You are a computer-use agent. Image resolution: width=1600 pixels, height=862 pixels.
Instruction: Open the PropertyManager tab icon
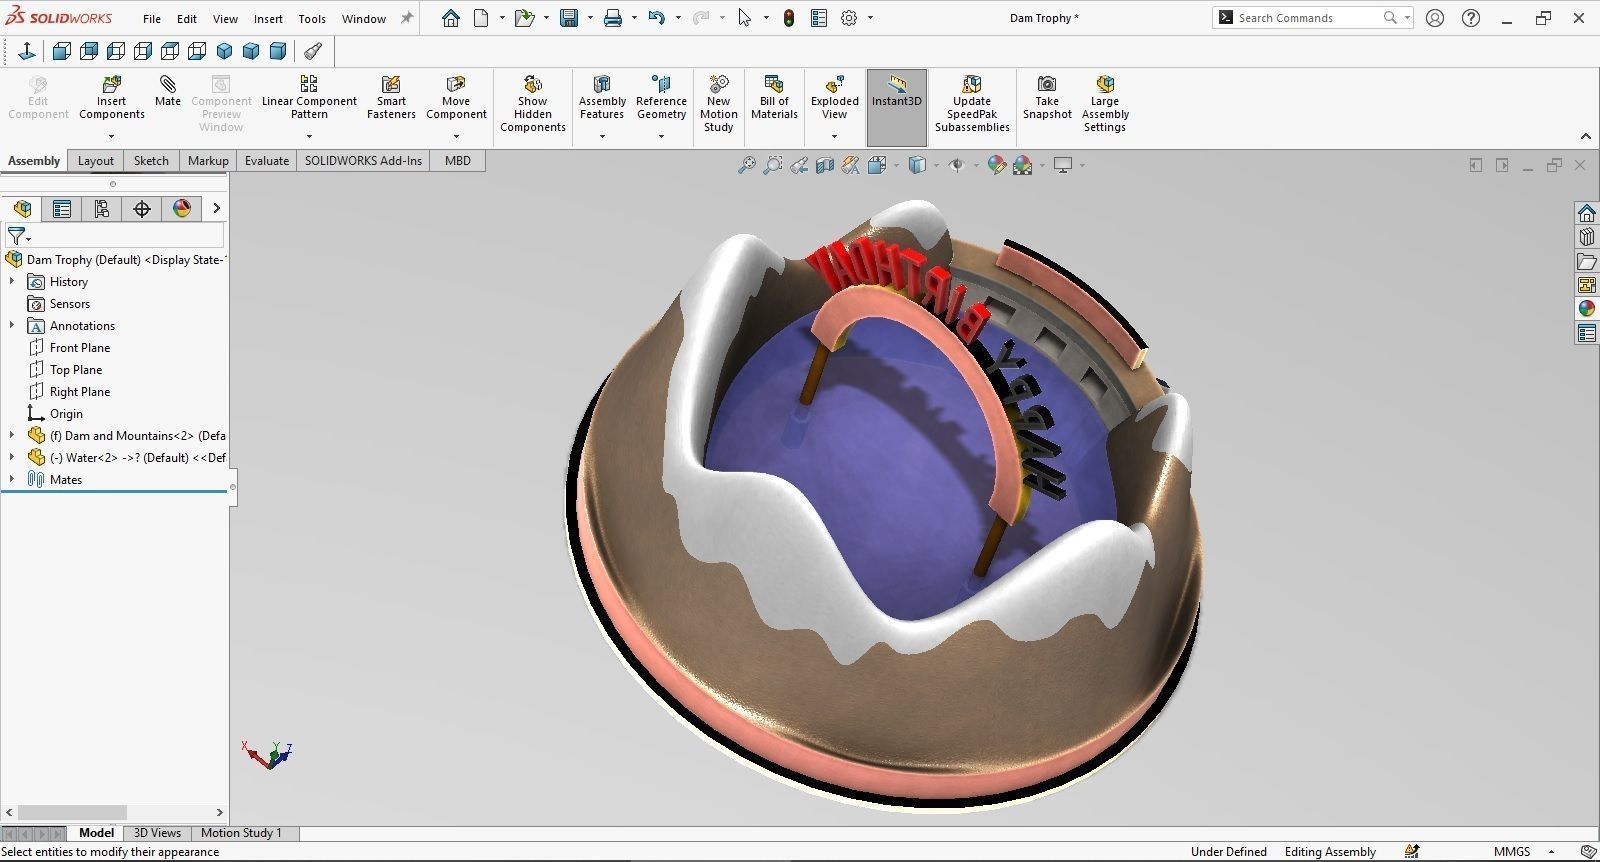tap(62, 208)
